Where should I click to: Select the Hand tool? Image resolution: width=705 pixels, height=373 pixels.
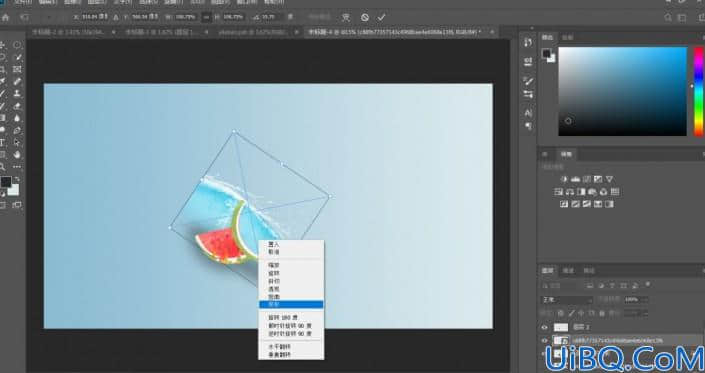coord(18,155)
